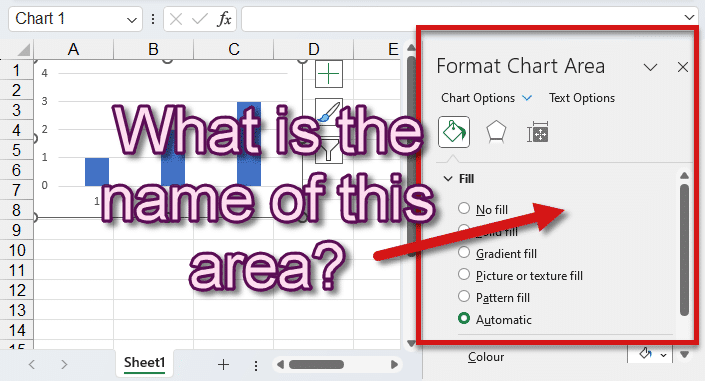The width and height of the screenshot is (705, 381).
Task: Select row 14 header
Action: pyautogui.click(x=17, y=330)
